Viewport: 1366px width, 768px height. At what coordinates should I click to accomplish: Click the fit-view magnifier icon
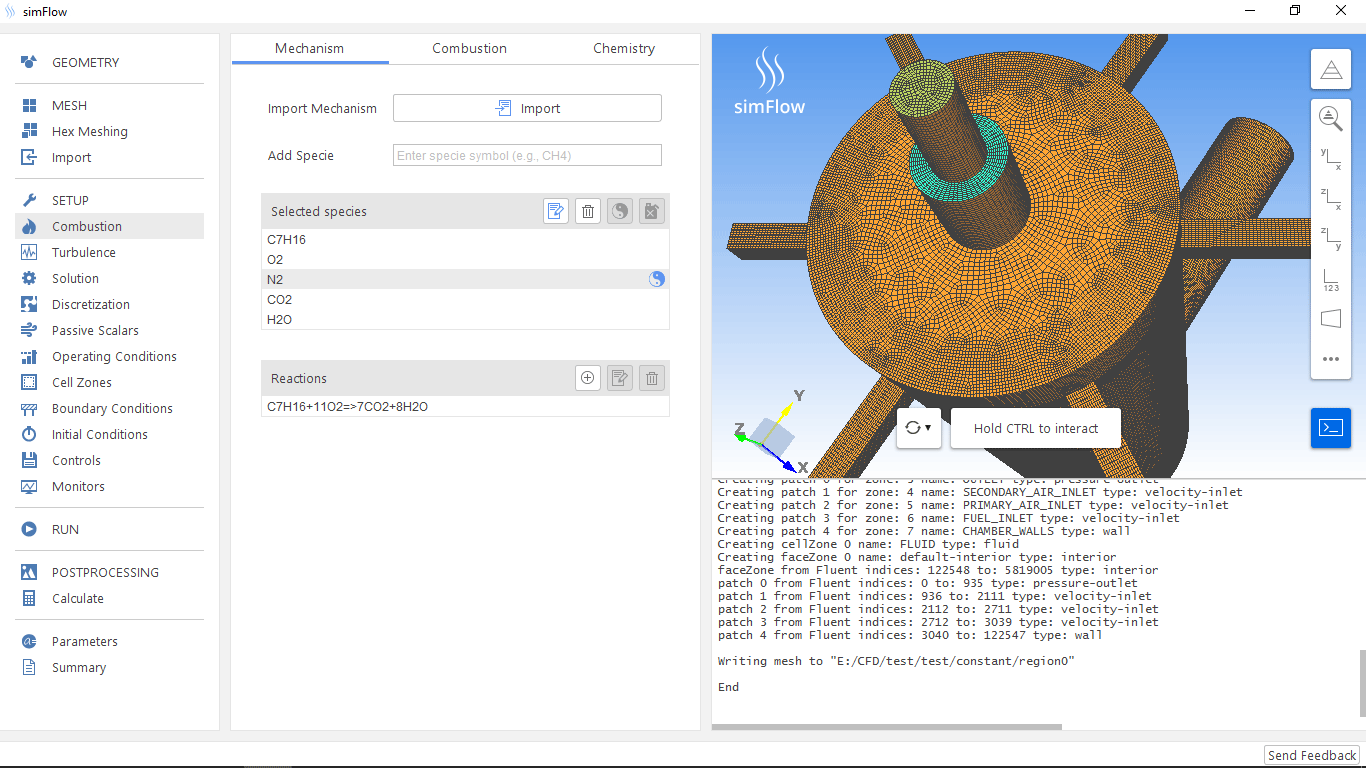click(1330, 118)
